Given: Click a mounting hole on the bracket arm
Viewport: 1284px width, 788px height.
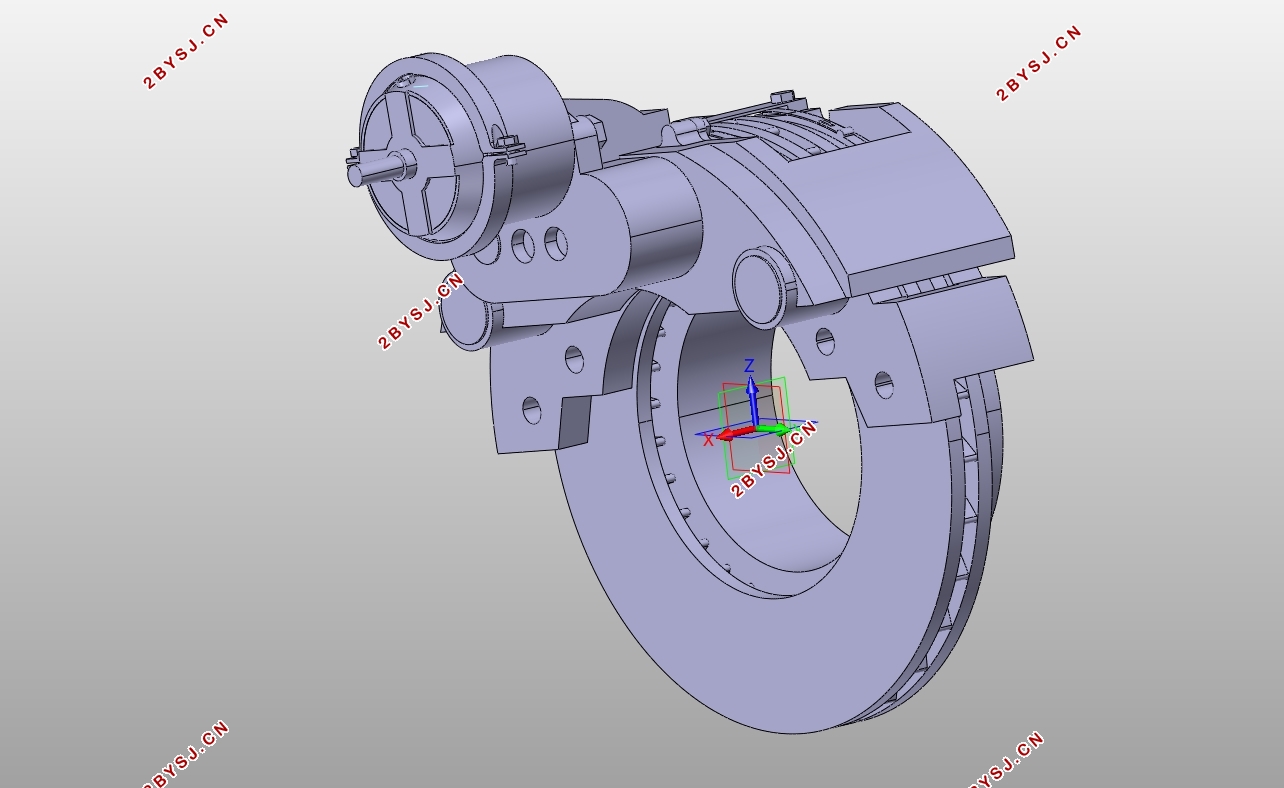Looking at the screenshot, I should point(575,360).
